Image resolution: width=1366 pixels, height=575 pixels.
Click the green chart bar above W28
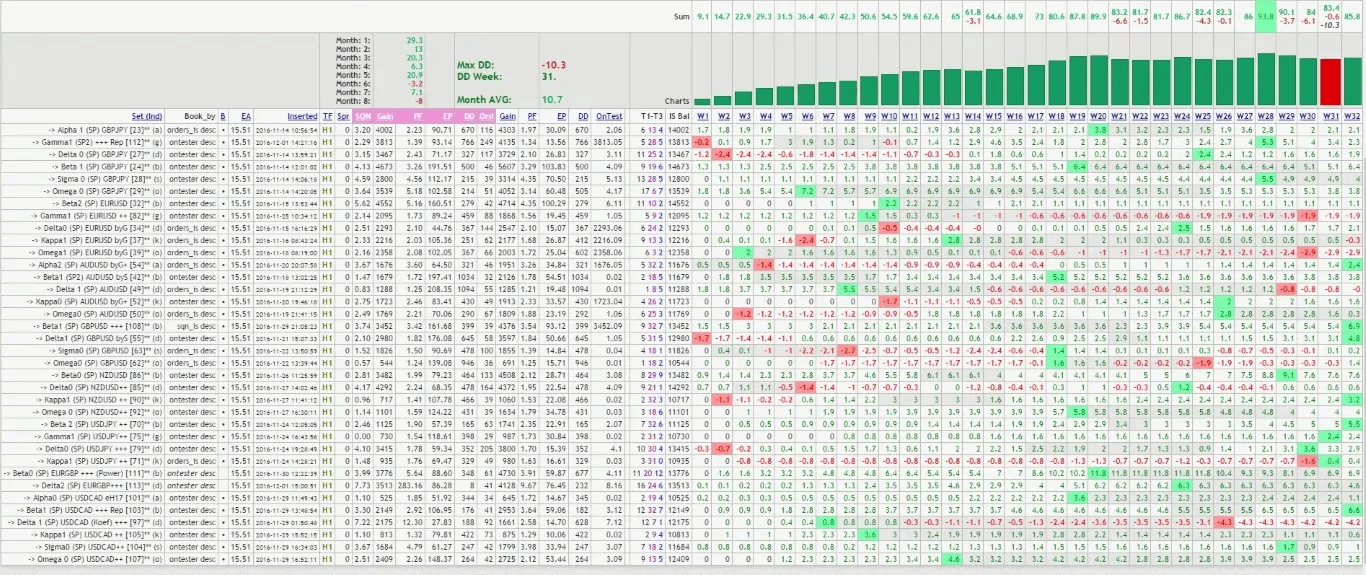click(1267, 79)
